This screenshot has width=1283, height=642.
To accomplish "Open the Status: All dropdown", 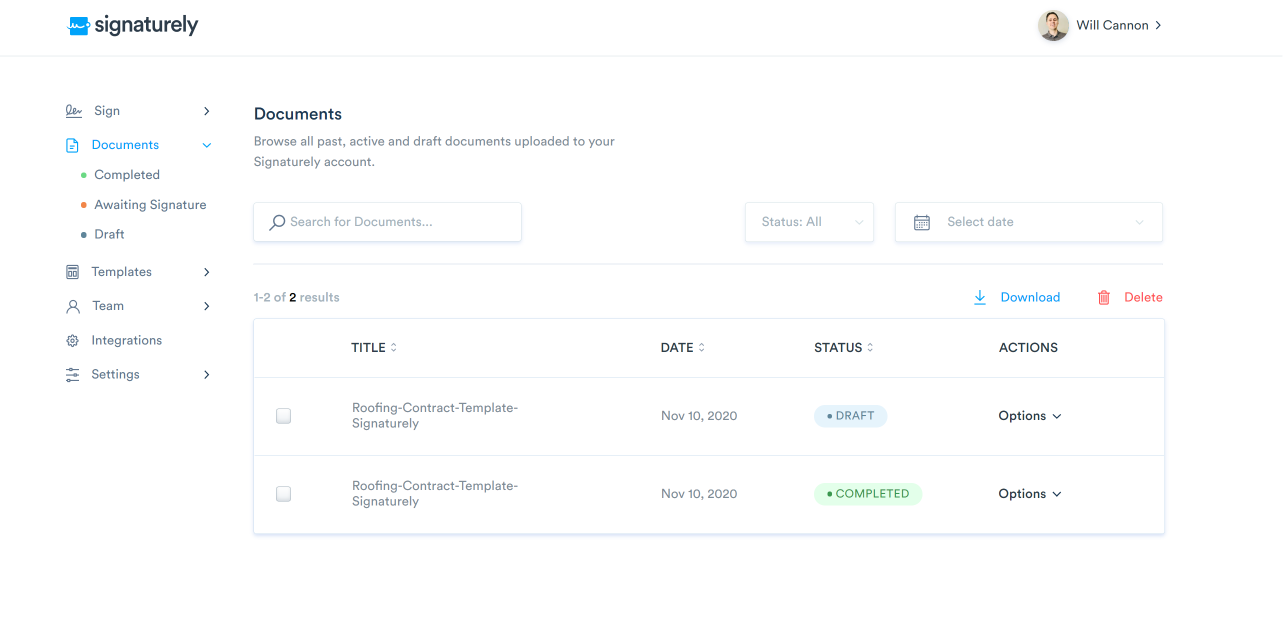I will tap(809, 222).
